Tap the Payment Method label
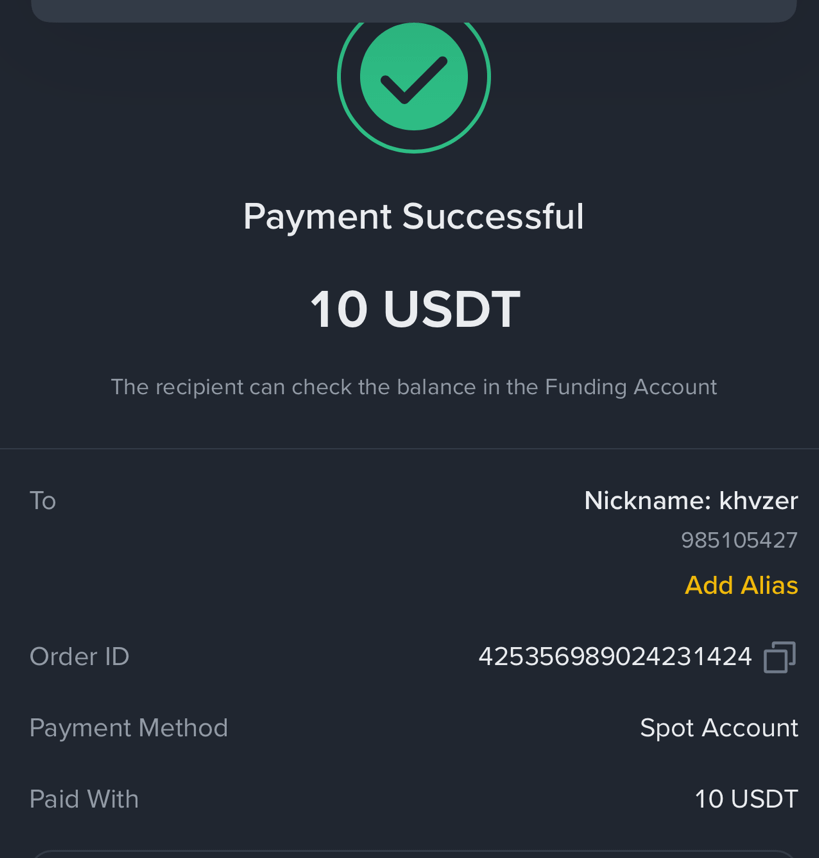The height and width of the screenshot is (858, 819). 129,728
